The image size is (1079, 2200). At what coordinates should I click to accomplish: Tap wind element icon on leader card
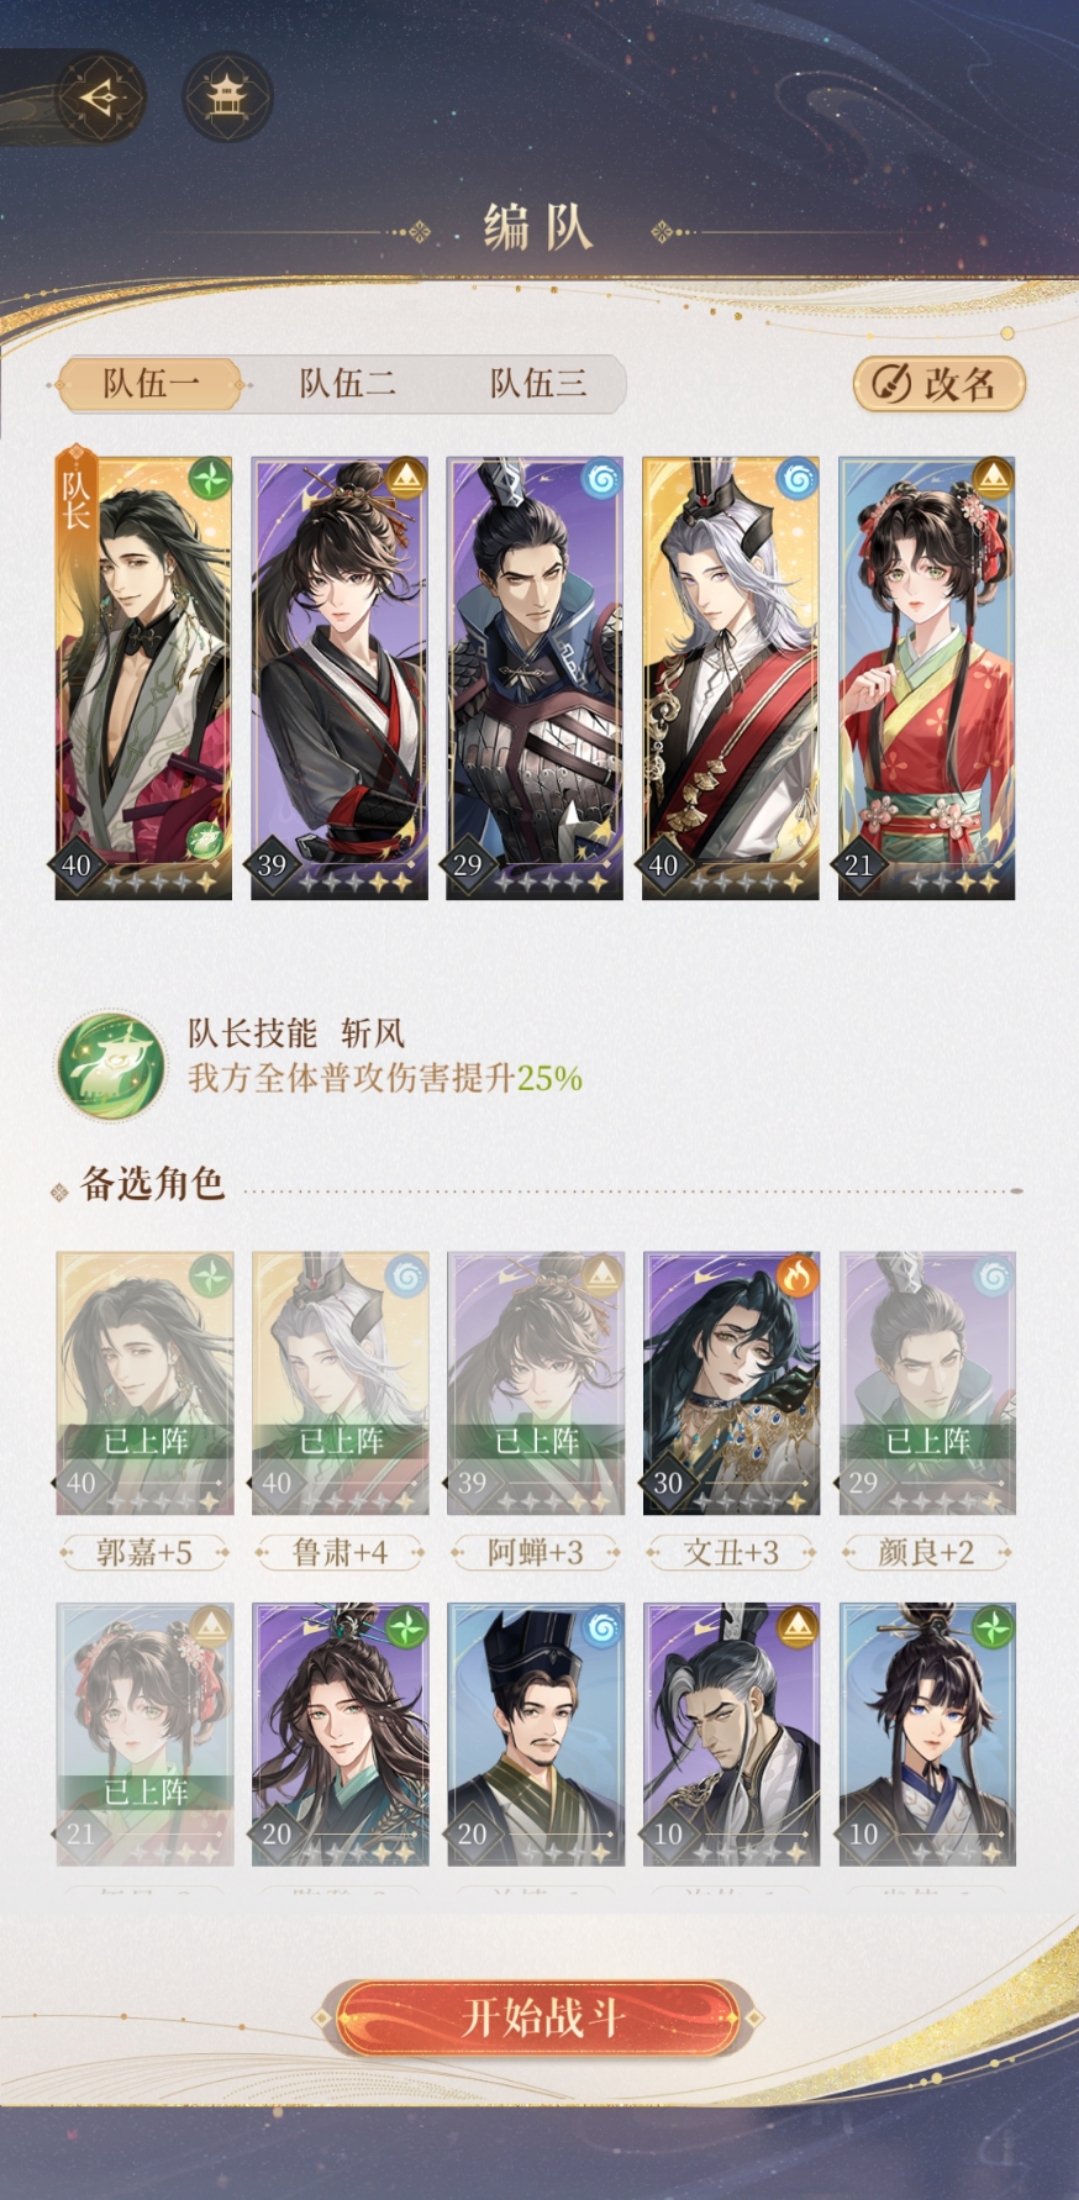click(x=210, y=478)
